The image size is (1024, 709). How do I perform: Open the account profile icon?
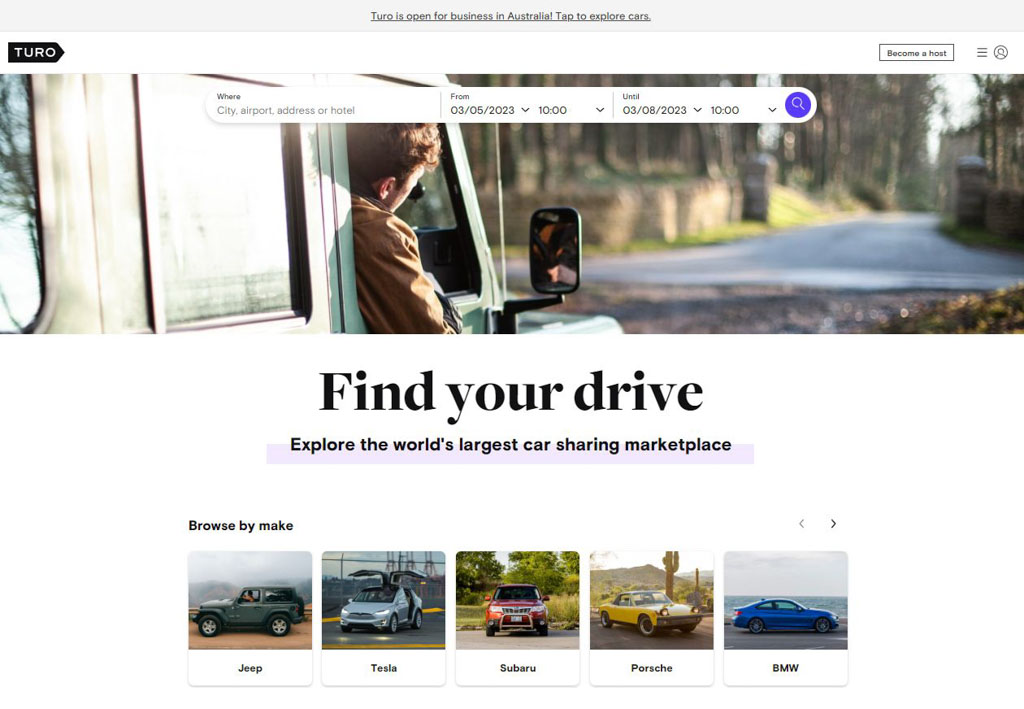click(1001, 52)
